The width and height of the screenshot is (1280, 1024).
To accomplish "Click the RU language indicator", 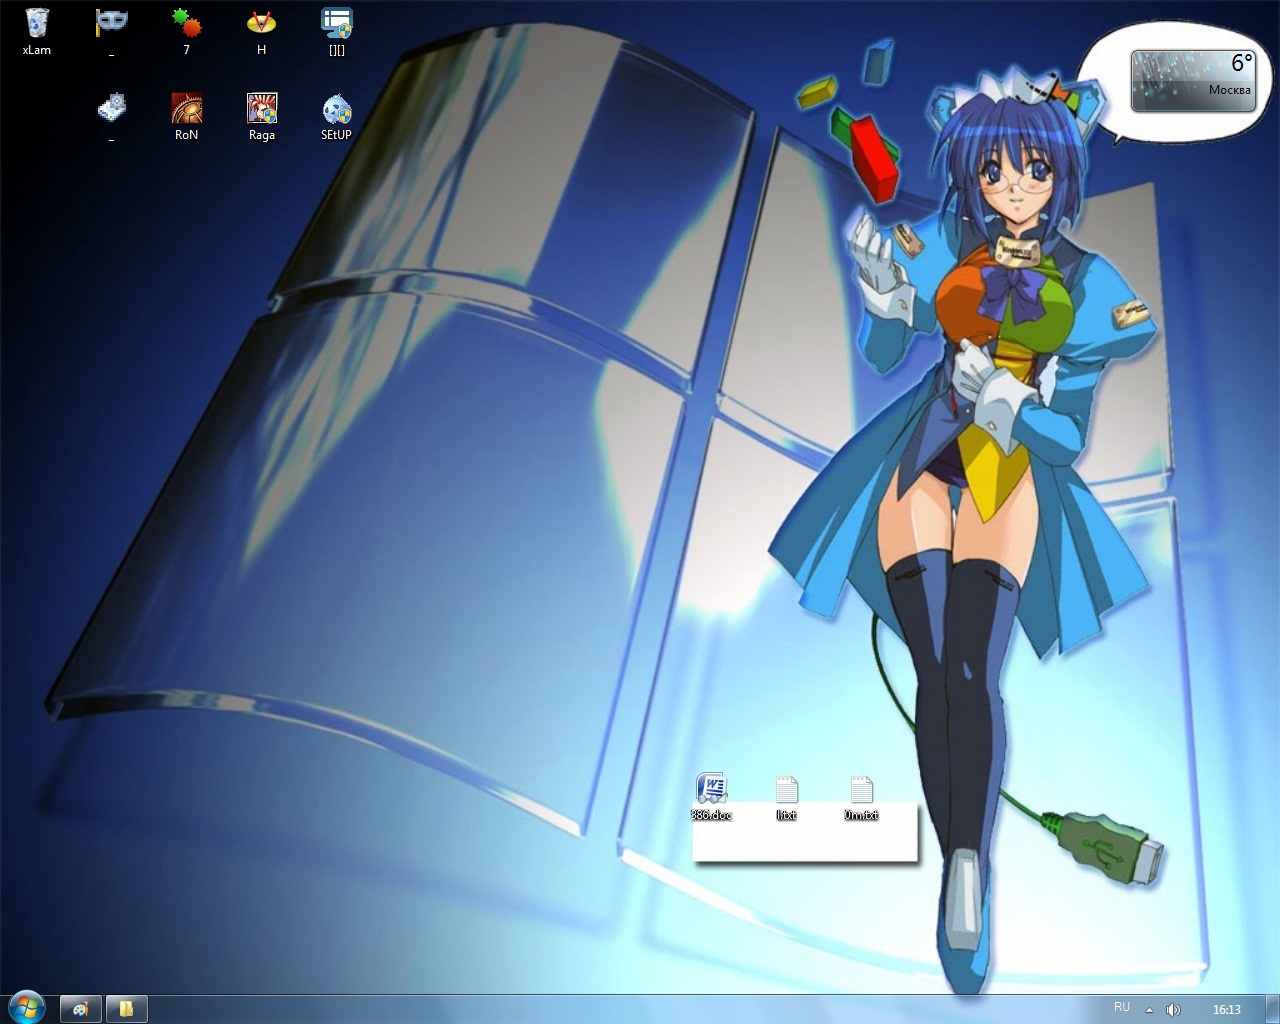I will [x=1122, y=1007].
